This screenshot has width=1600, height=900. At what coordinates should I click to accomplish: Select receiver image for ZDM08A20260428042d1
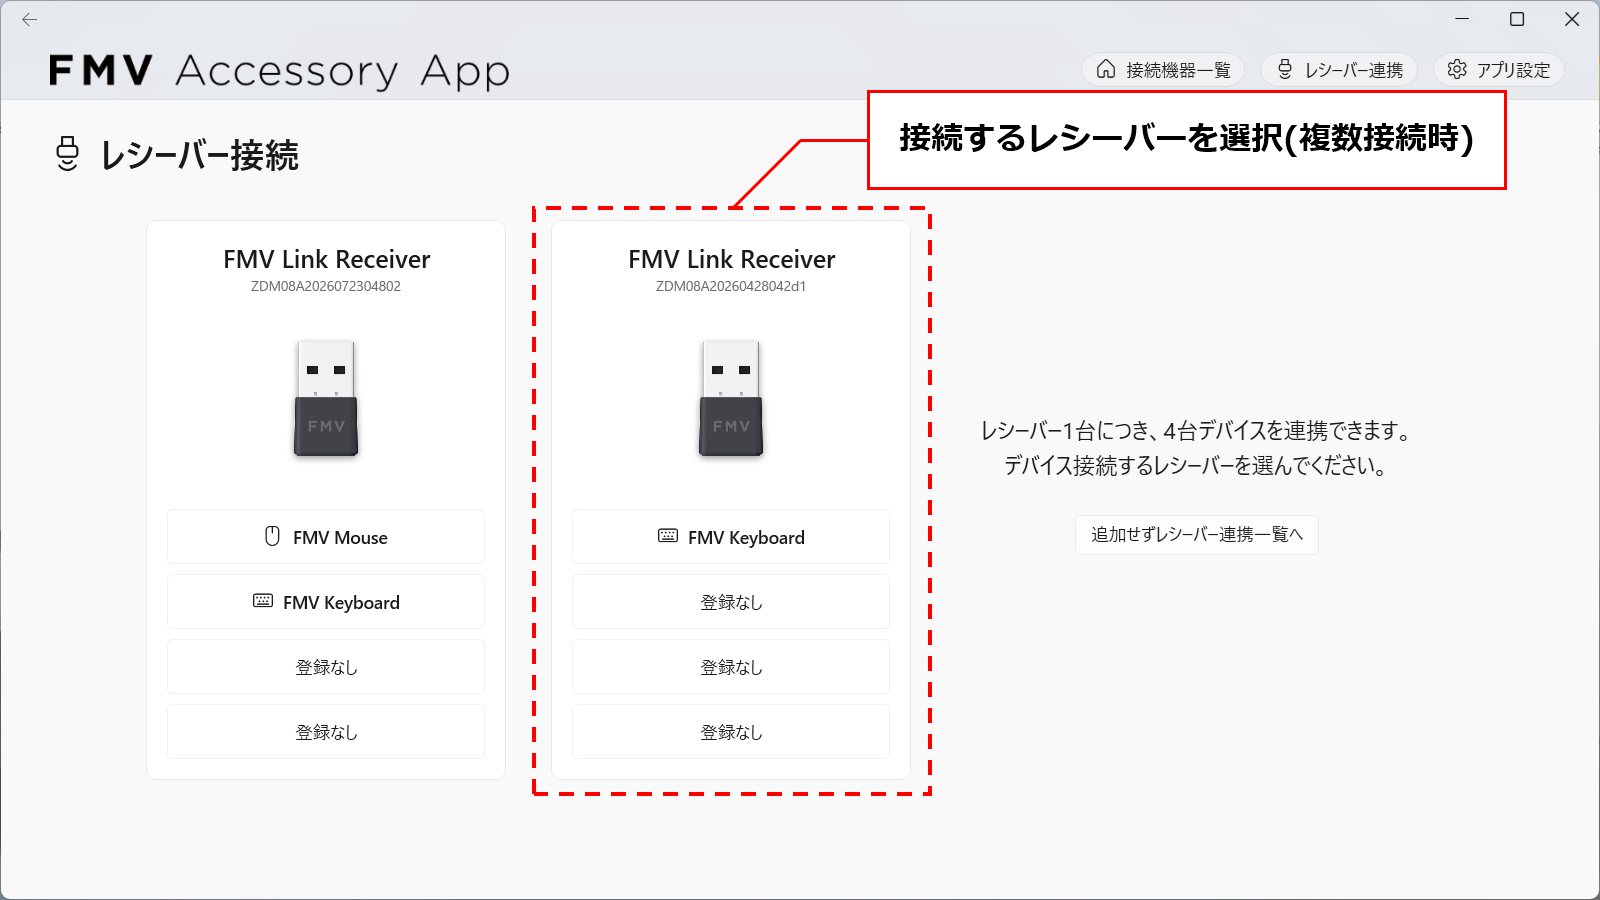pyautogui.click(x=731, y=398)
